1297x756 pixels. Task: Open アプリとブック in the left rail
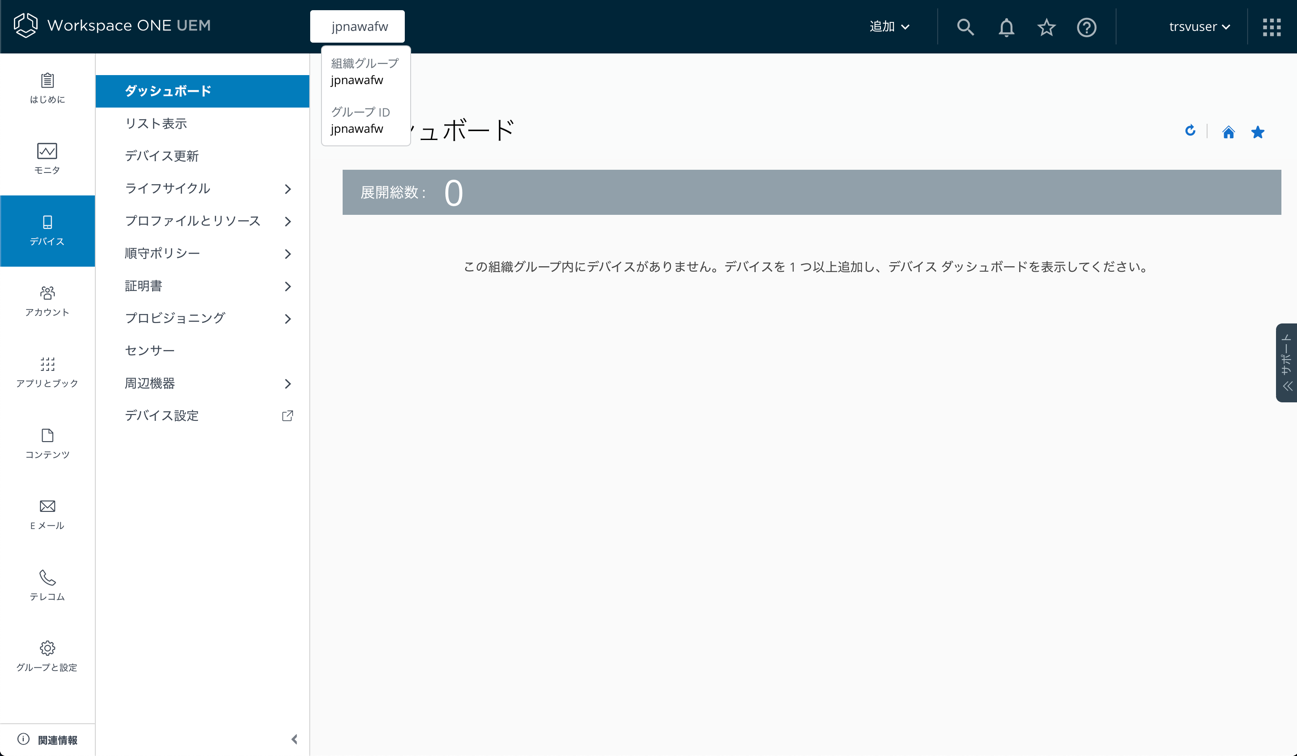47,373
